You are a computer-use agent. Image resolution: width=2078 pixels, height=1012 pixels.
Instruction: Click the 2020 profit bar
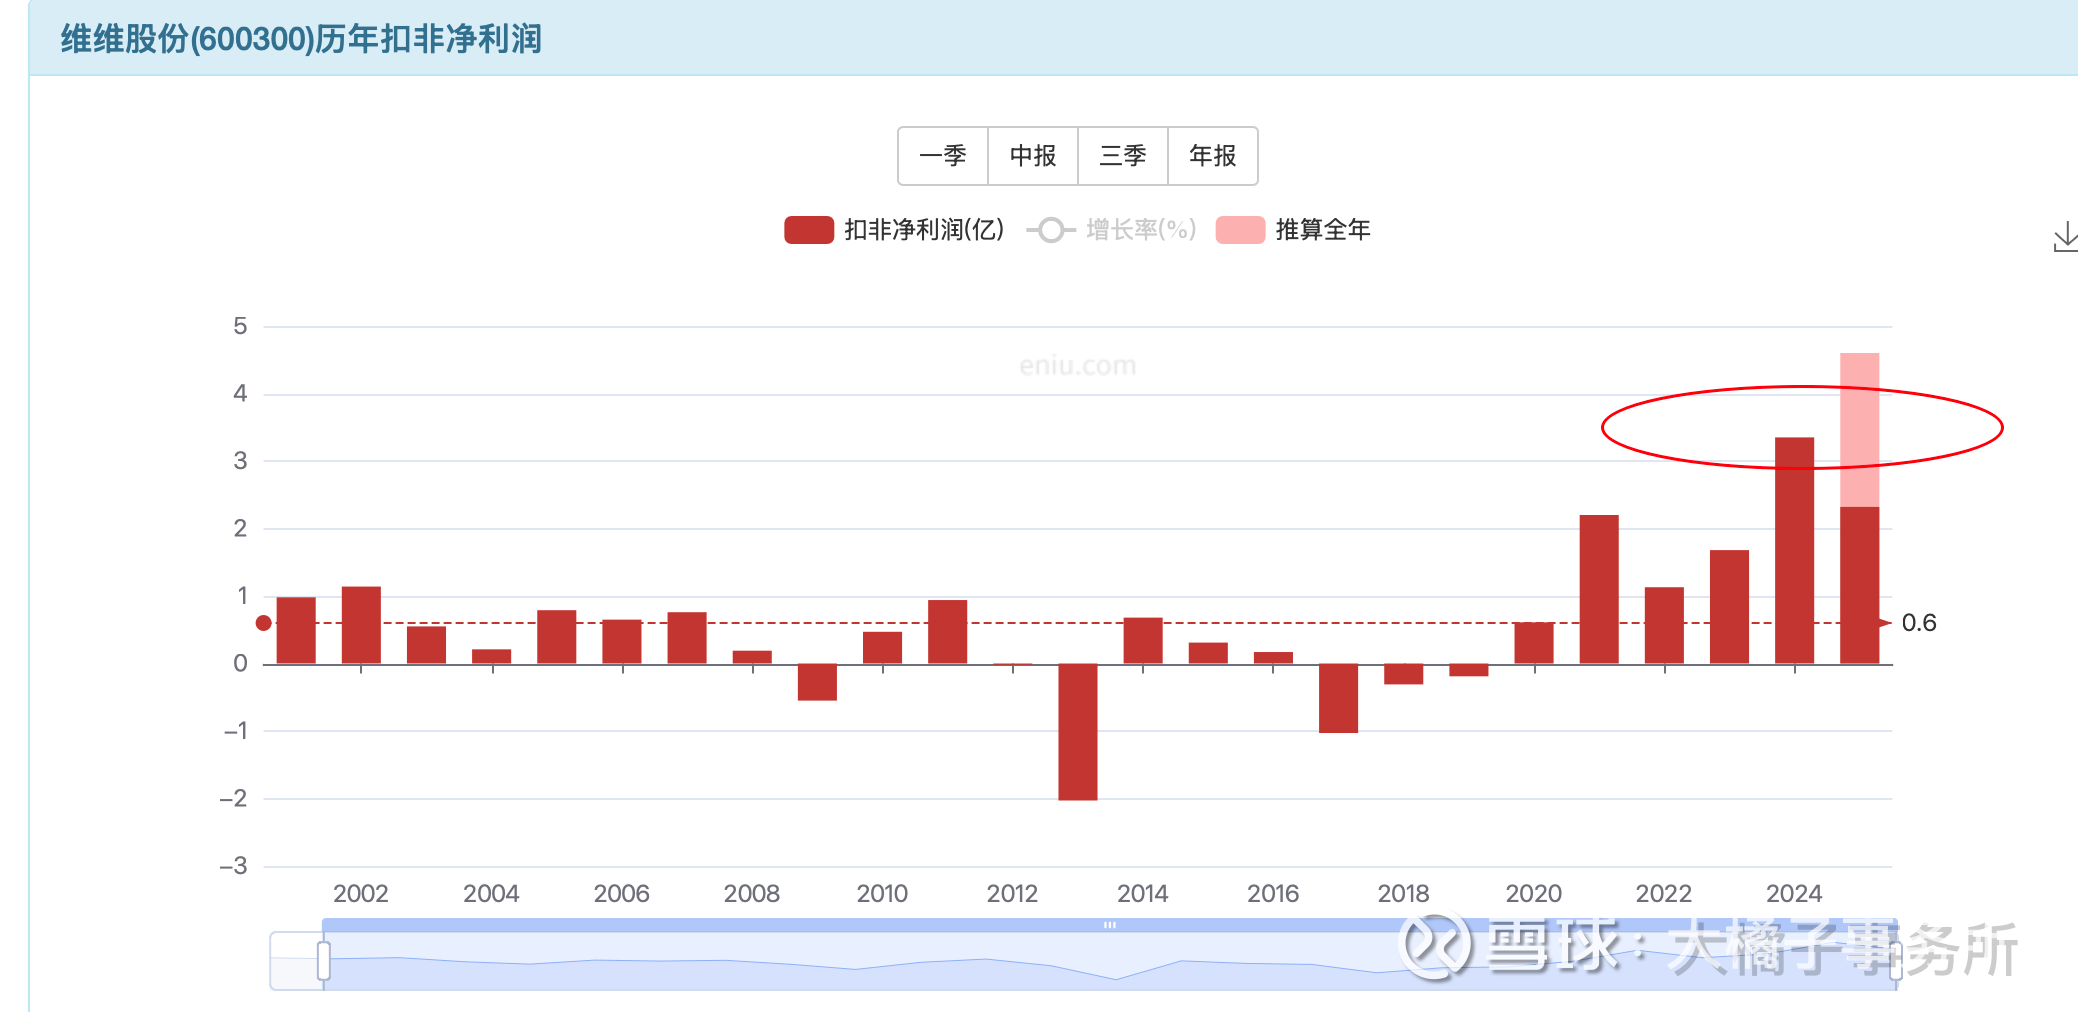click(x=1534, y=643)
